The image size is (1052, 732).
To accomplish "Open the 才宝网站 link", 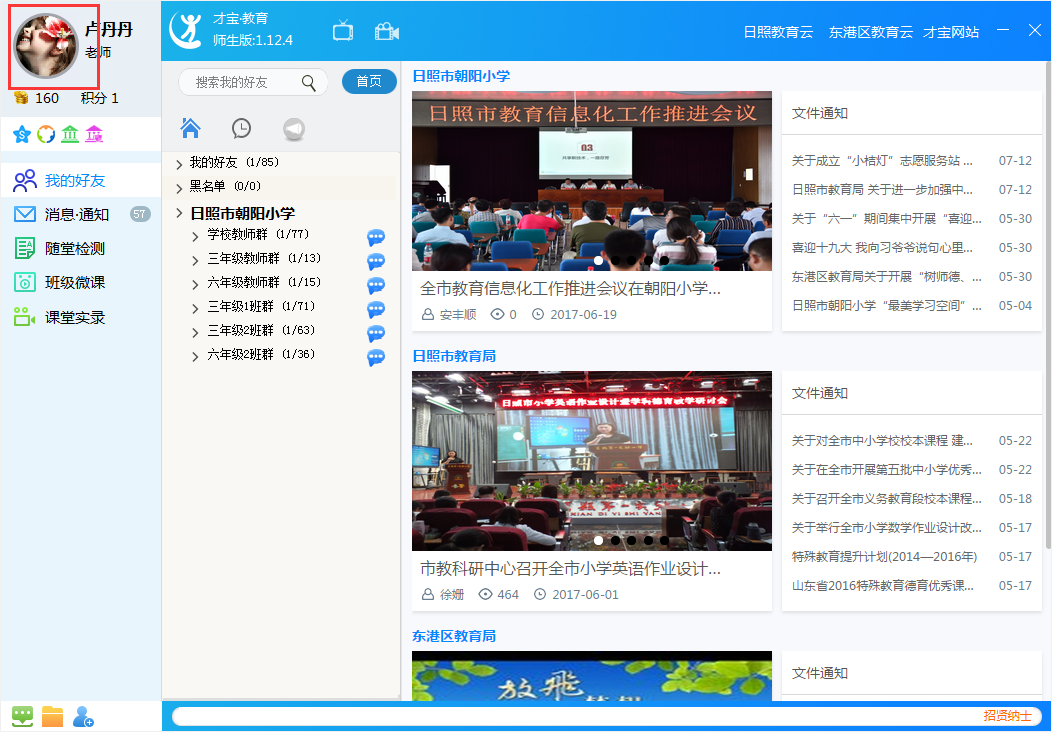I will (x=951, y=32).
